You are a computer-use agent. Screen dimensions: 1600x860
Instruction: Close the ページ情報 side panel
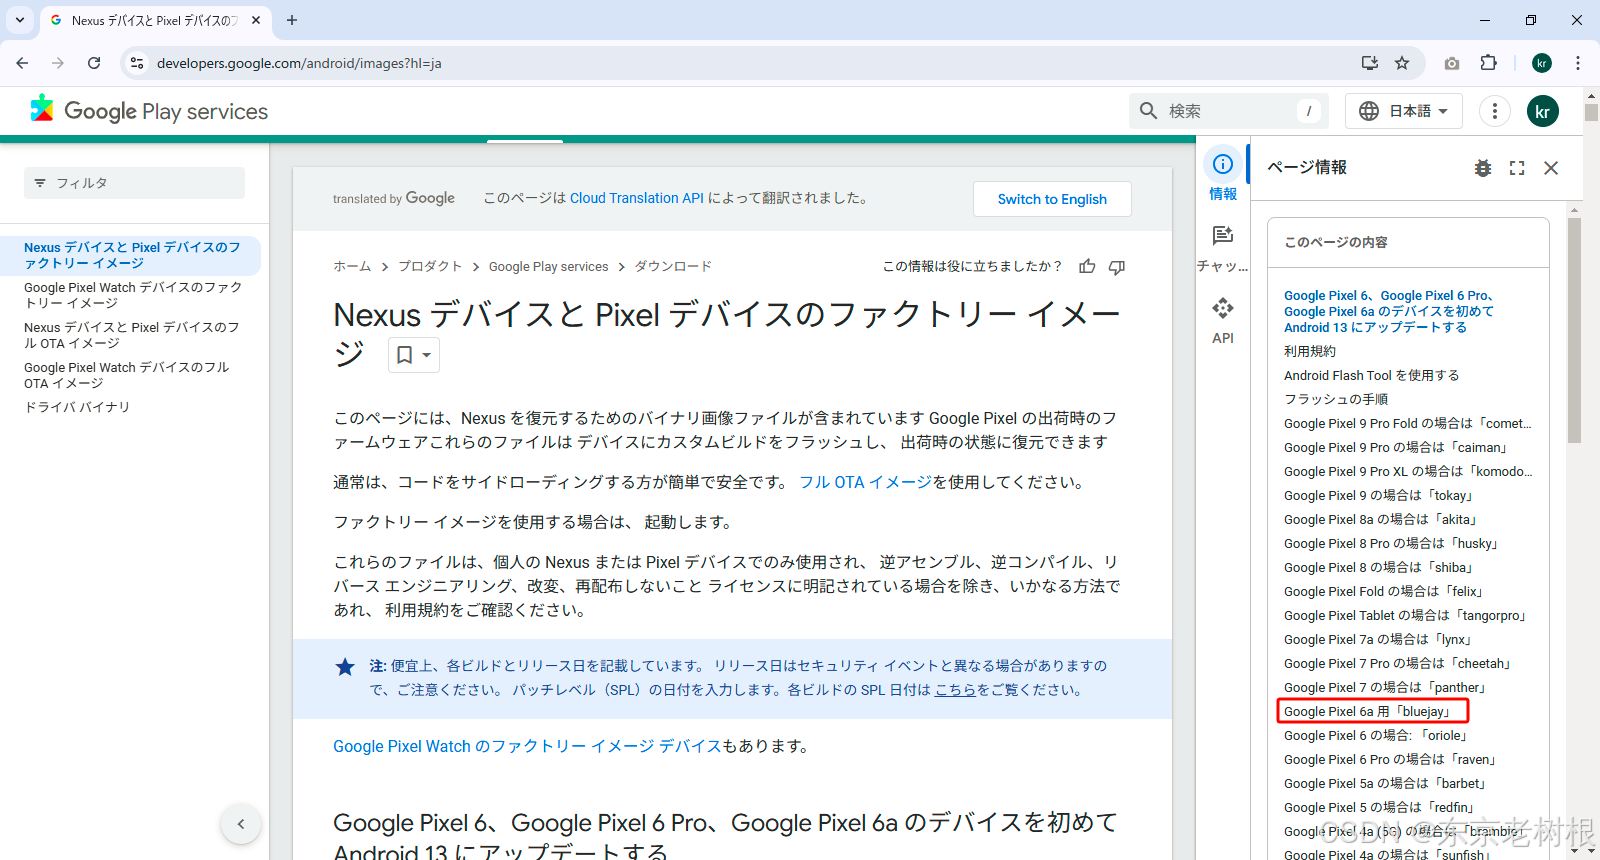point(1551,168)
